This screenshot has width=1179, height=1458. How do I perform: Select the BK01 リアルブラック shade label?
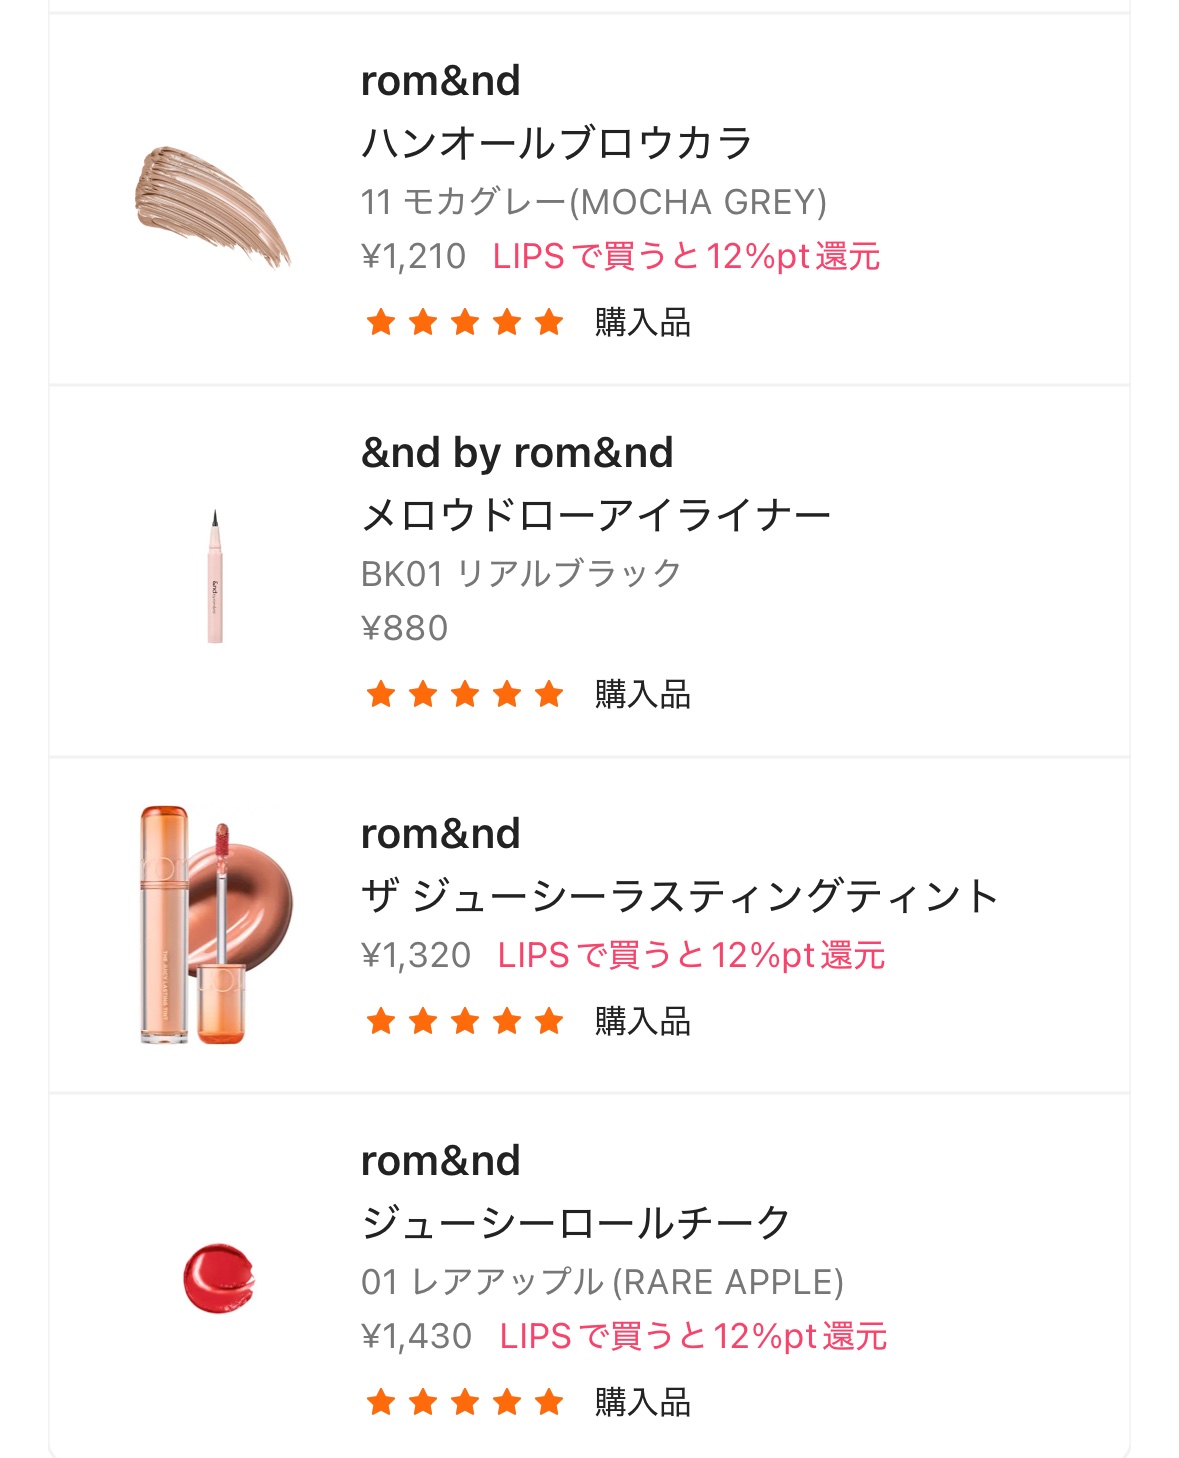point(520,574)
